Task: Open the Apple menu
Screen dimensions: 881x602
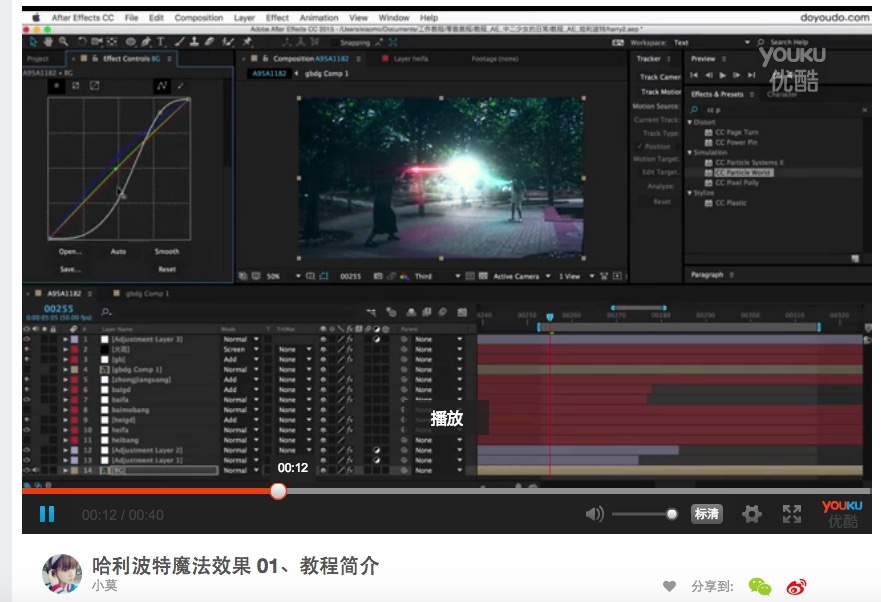Action: coord(35,17)
